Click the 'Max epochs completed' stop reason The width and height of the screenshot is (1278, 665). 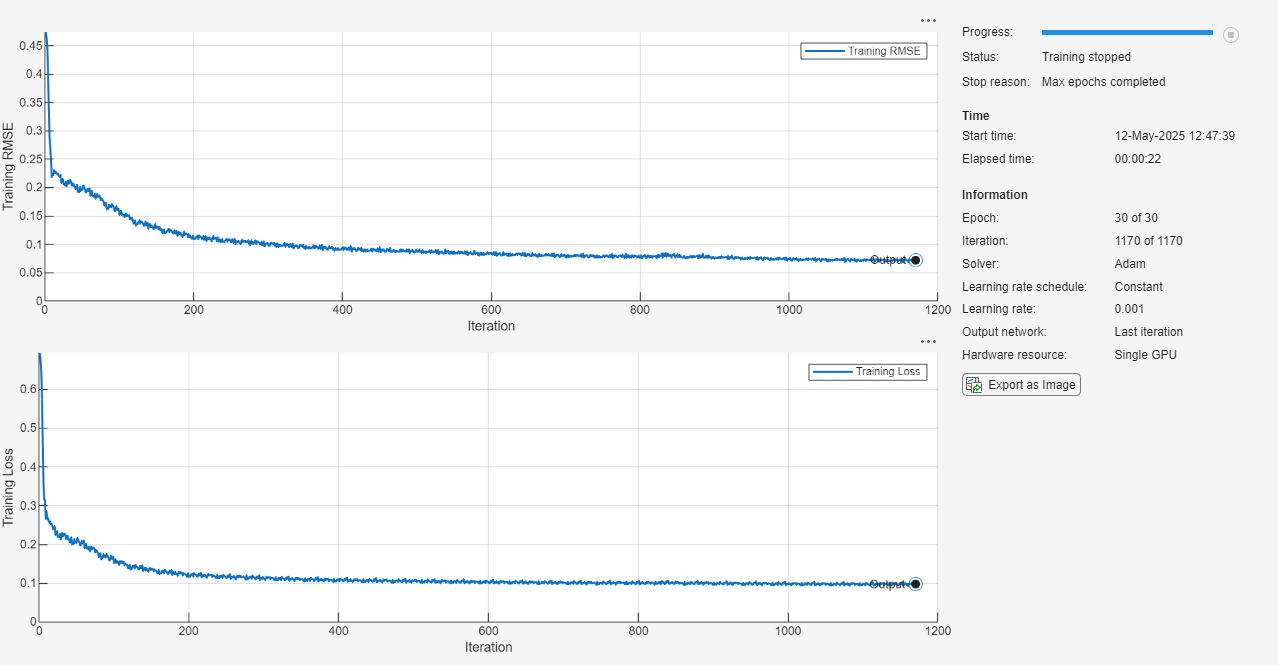1103,82
